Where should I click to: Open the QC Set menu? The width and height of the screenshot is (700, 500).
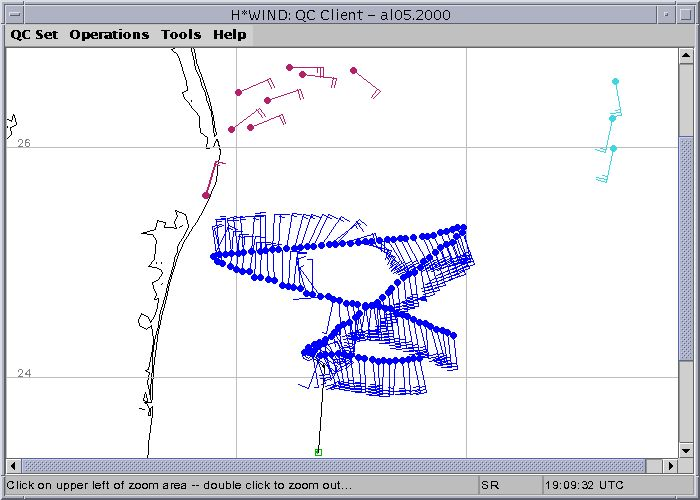34,34
